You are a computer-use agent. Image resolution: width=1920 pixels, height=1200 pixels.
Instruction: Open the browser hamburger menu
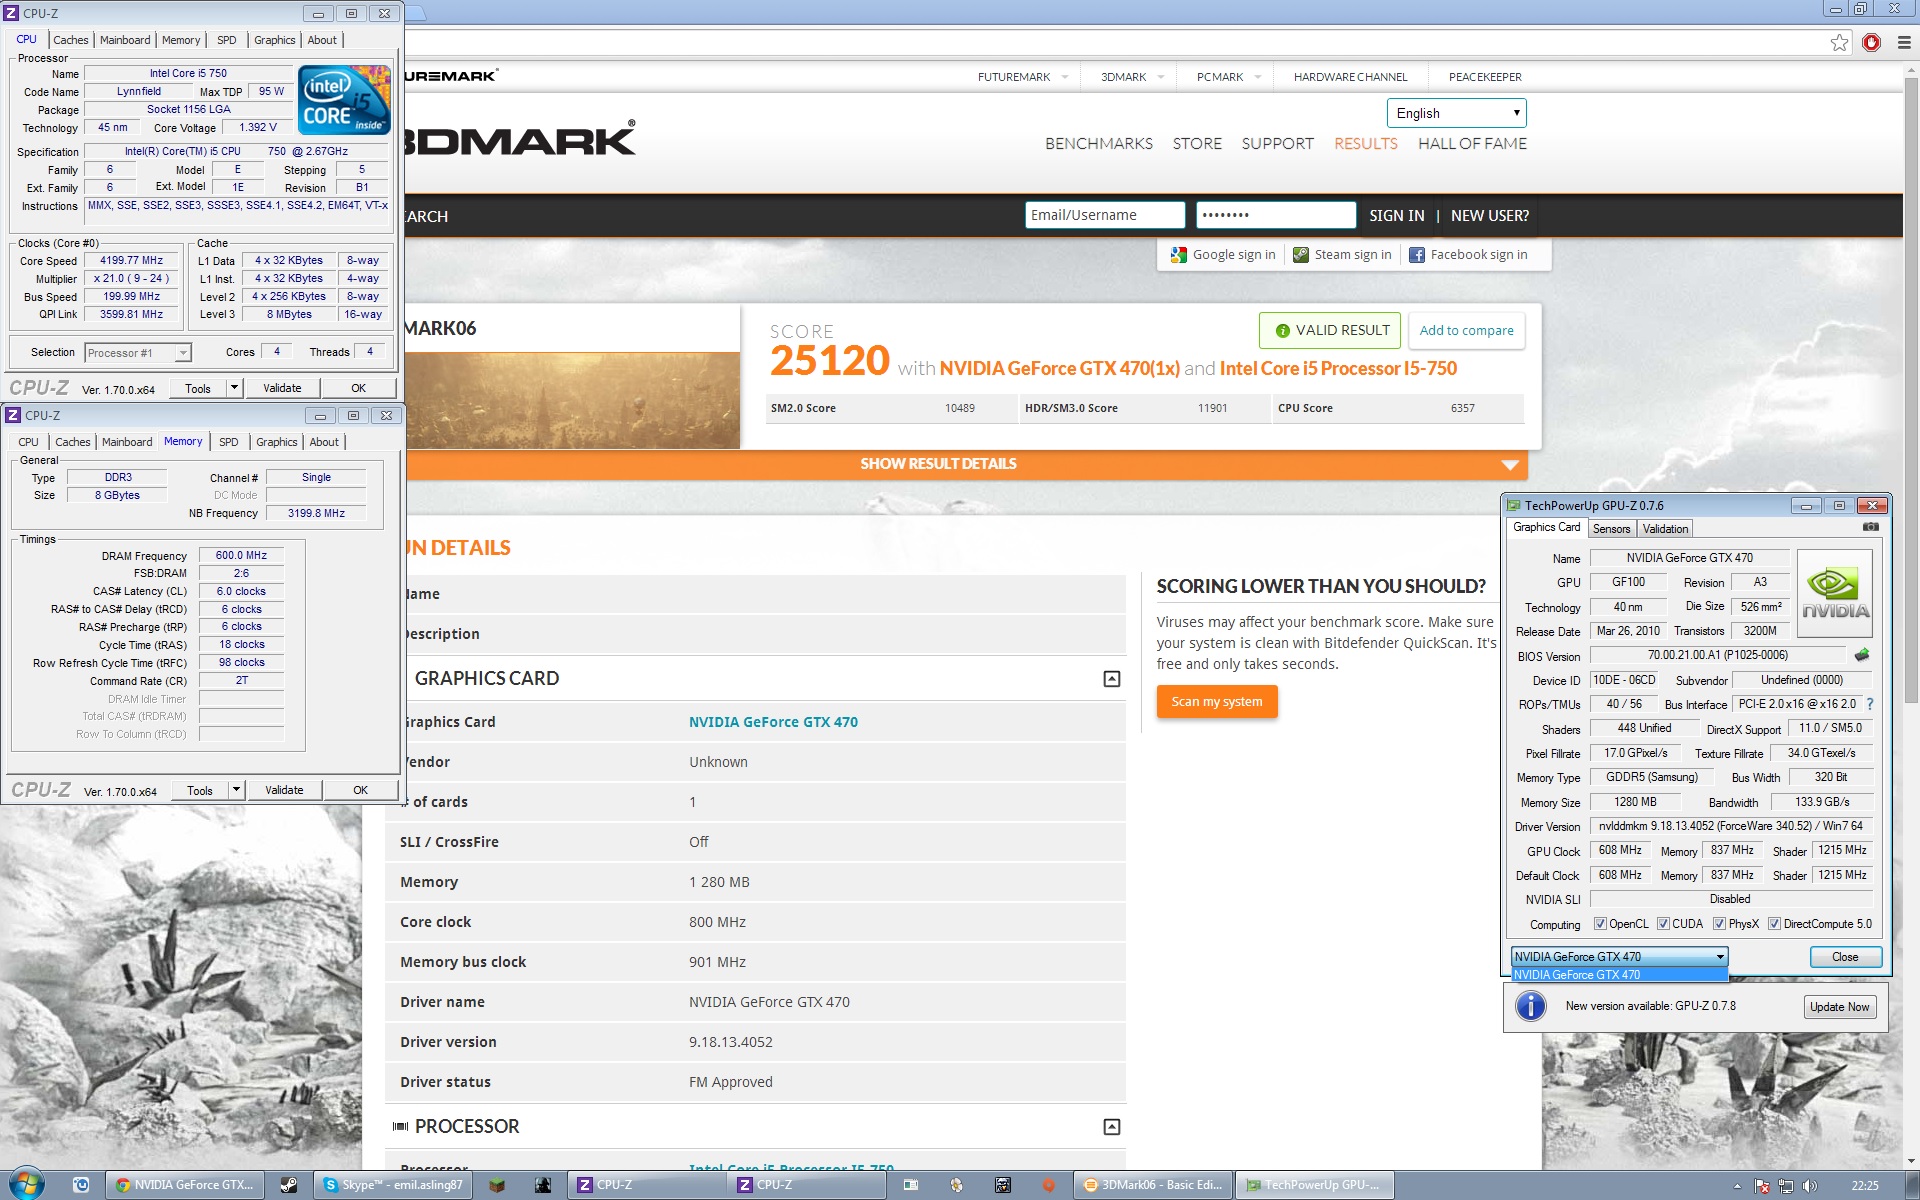pos(1904,42)
